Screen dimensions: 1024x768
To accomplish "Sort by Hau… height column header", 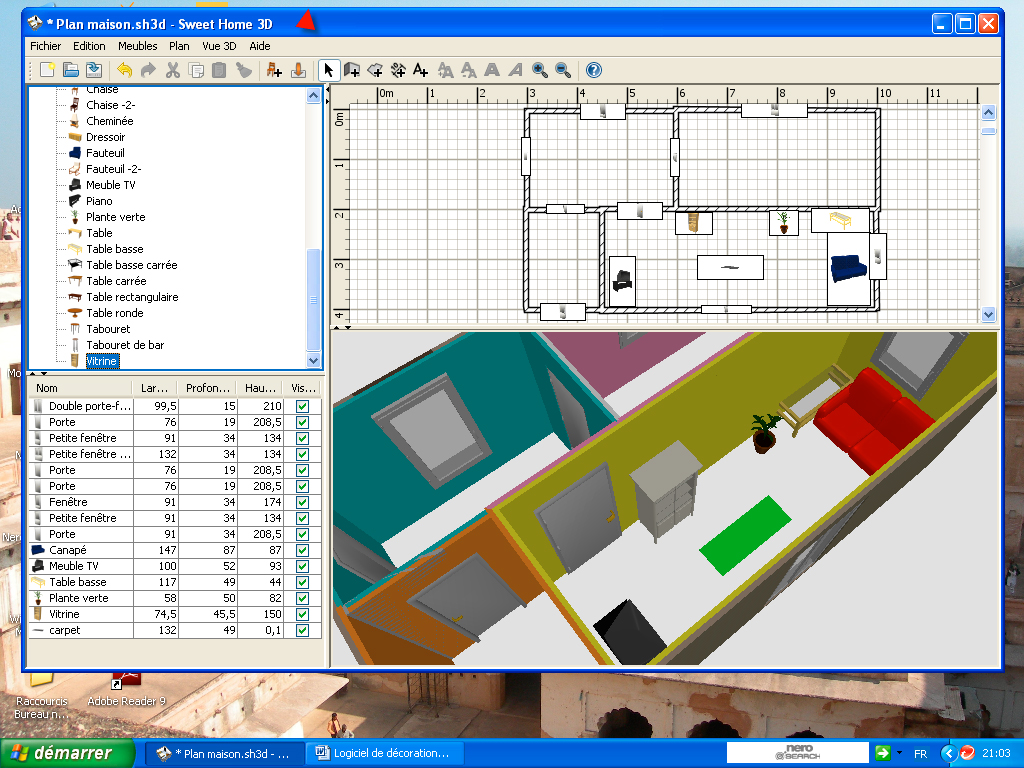I will (261, 388).
